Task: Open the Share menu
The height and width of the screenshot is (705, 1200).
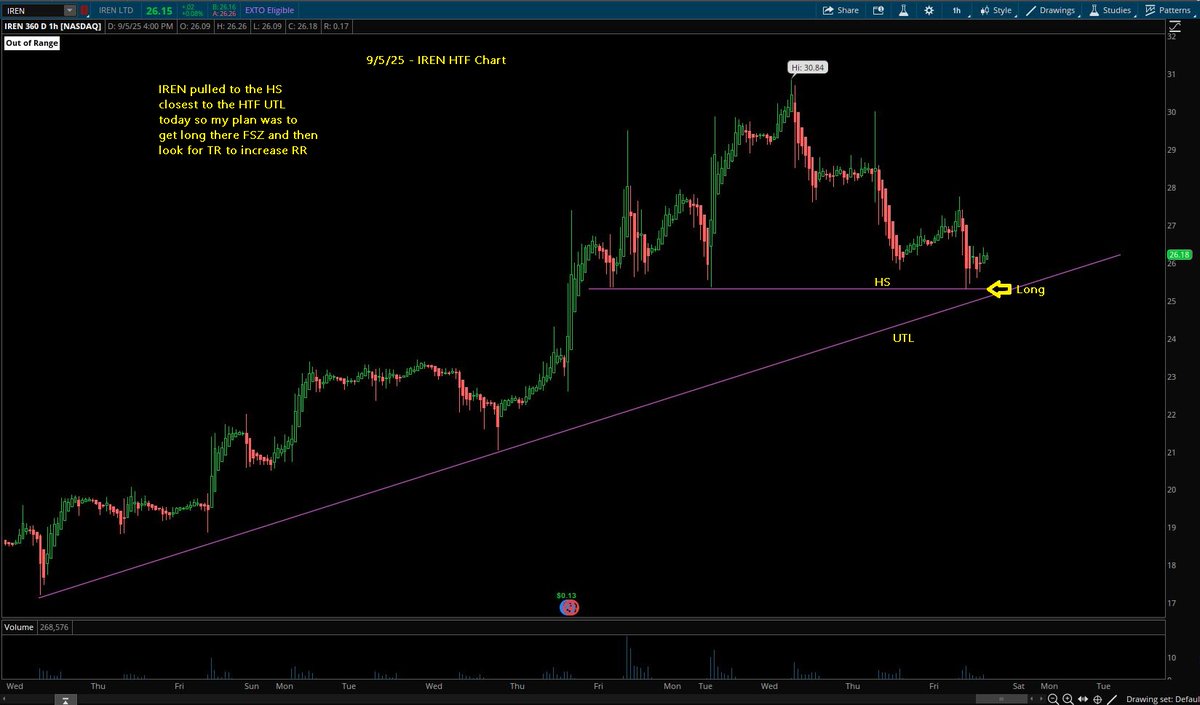Action: click(x=841, y=10)
